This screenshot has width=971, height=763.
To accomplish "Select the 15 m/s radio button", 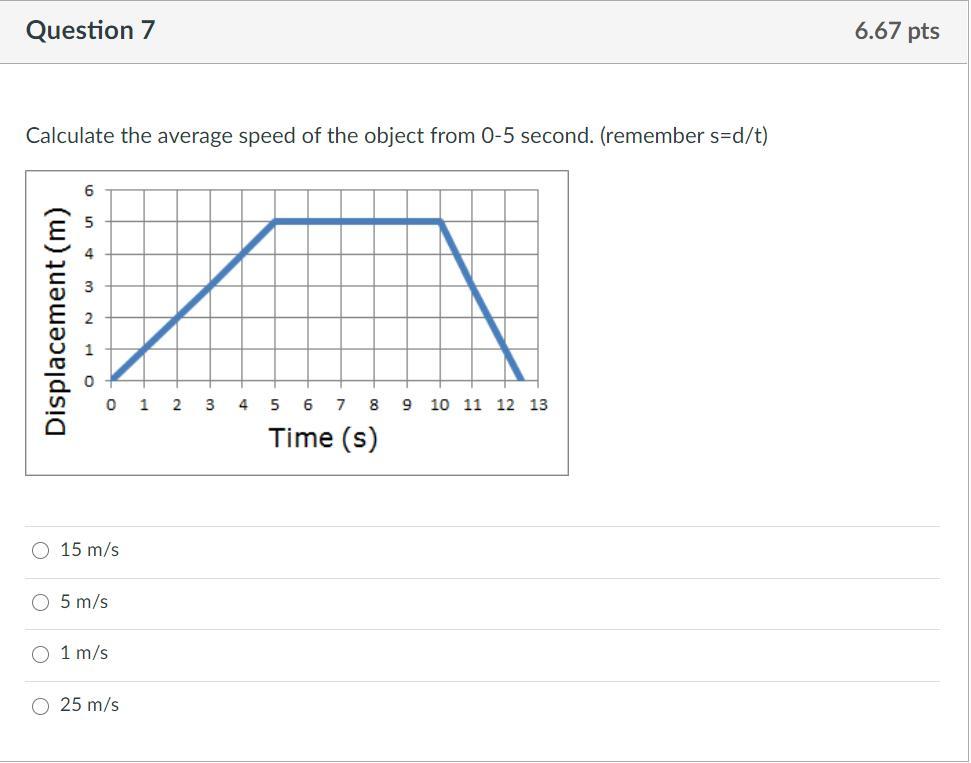I will click(x=40, y=551).
